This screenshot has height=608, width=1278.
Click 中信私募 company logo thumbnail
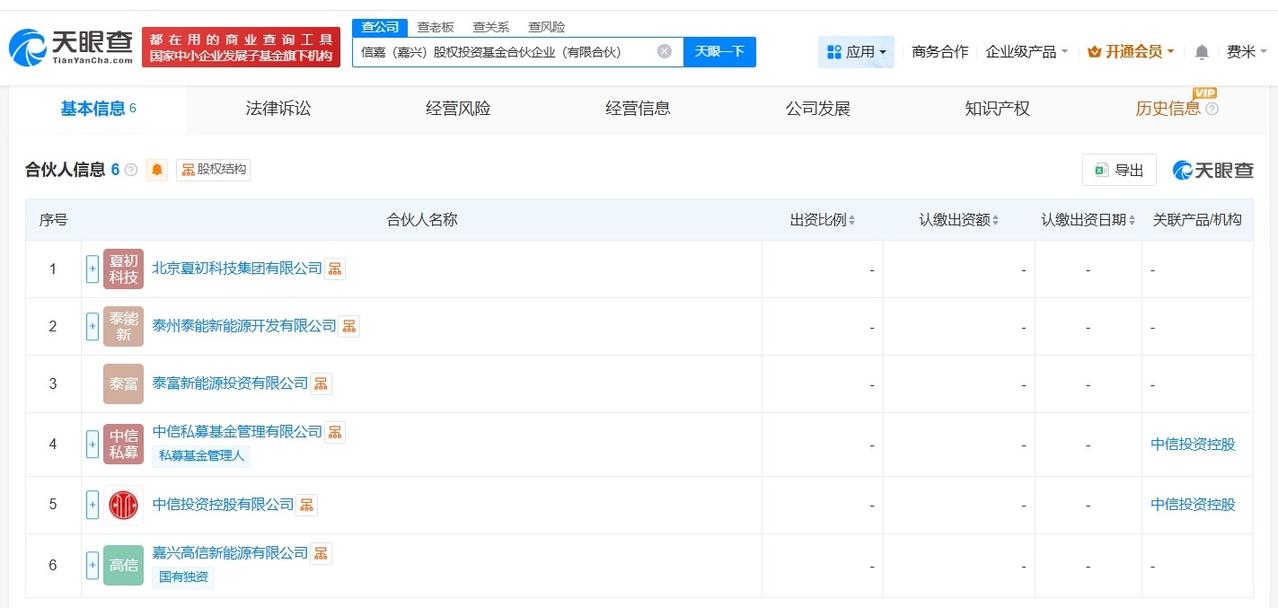(x=123, y=444)
